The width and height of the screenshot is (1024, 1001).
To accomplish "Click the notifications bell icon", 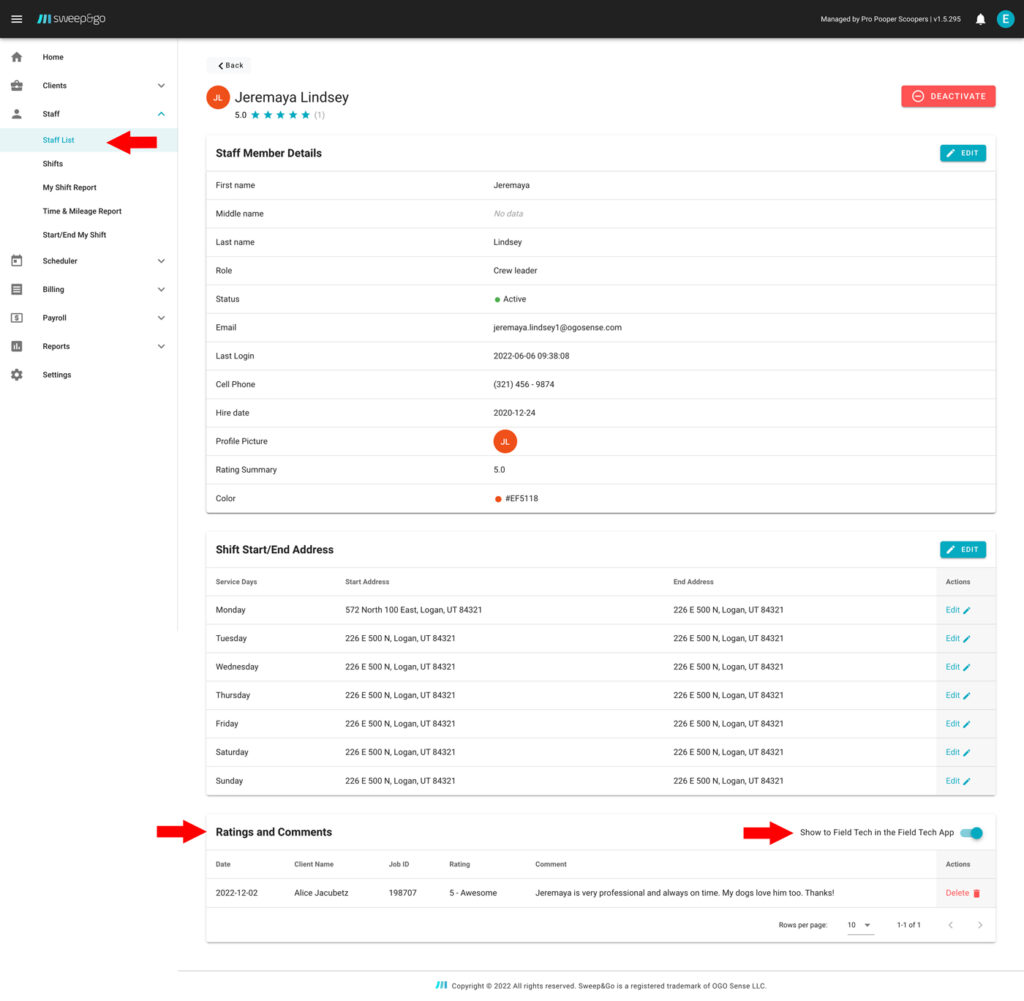I will click(x=980, y=19).
